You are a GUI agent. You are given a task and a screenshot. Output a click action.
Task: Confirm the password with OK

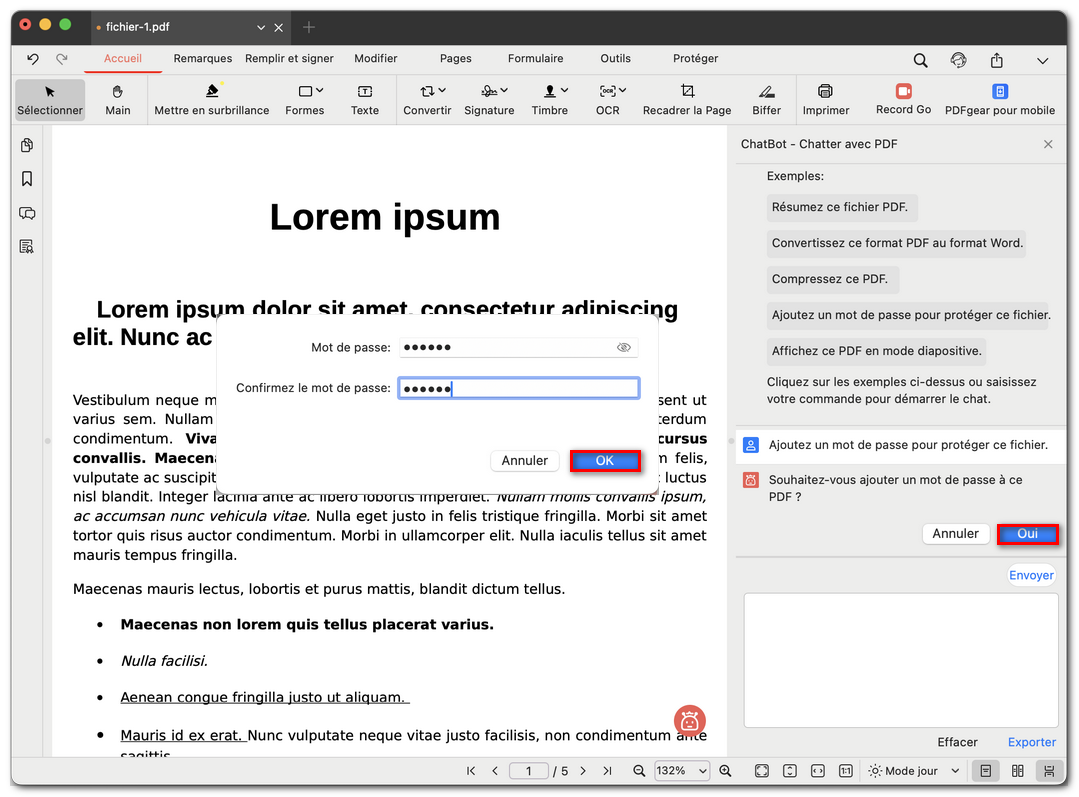605,461
